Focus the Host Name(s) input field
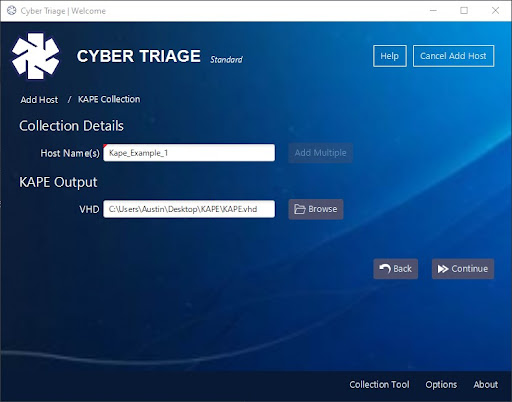The image size is (512, 402). pyautogui.click(x=189, y=153)
